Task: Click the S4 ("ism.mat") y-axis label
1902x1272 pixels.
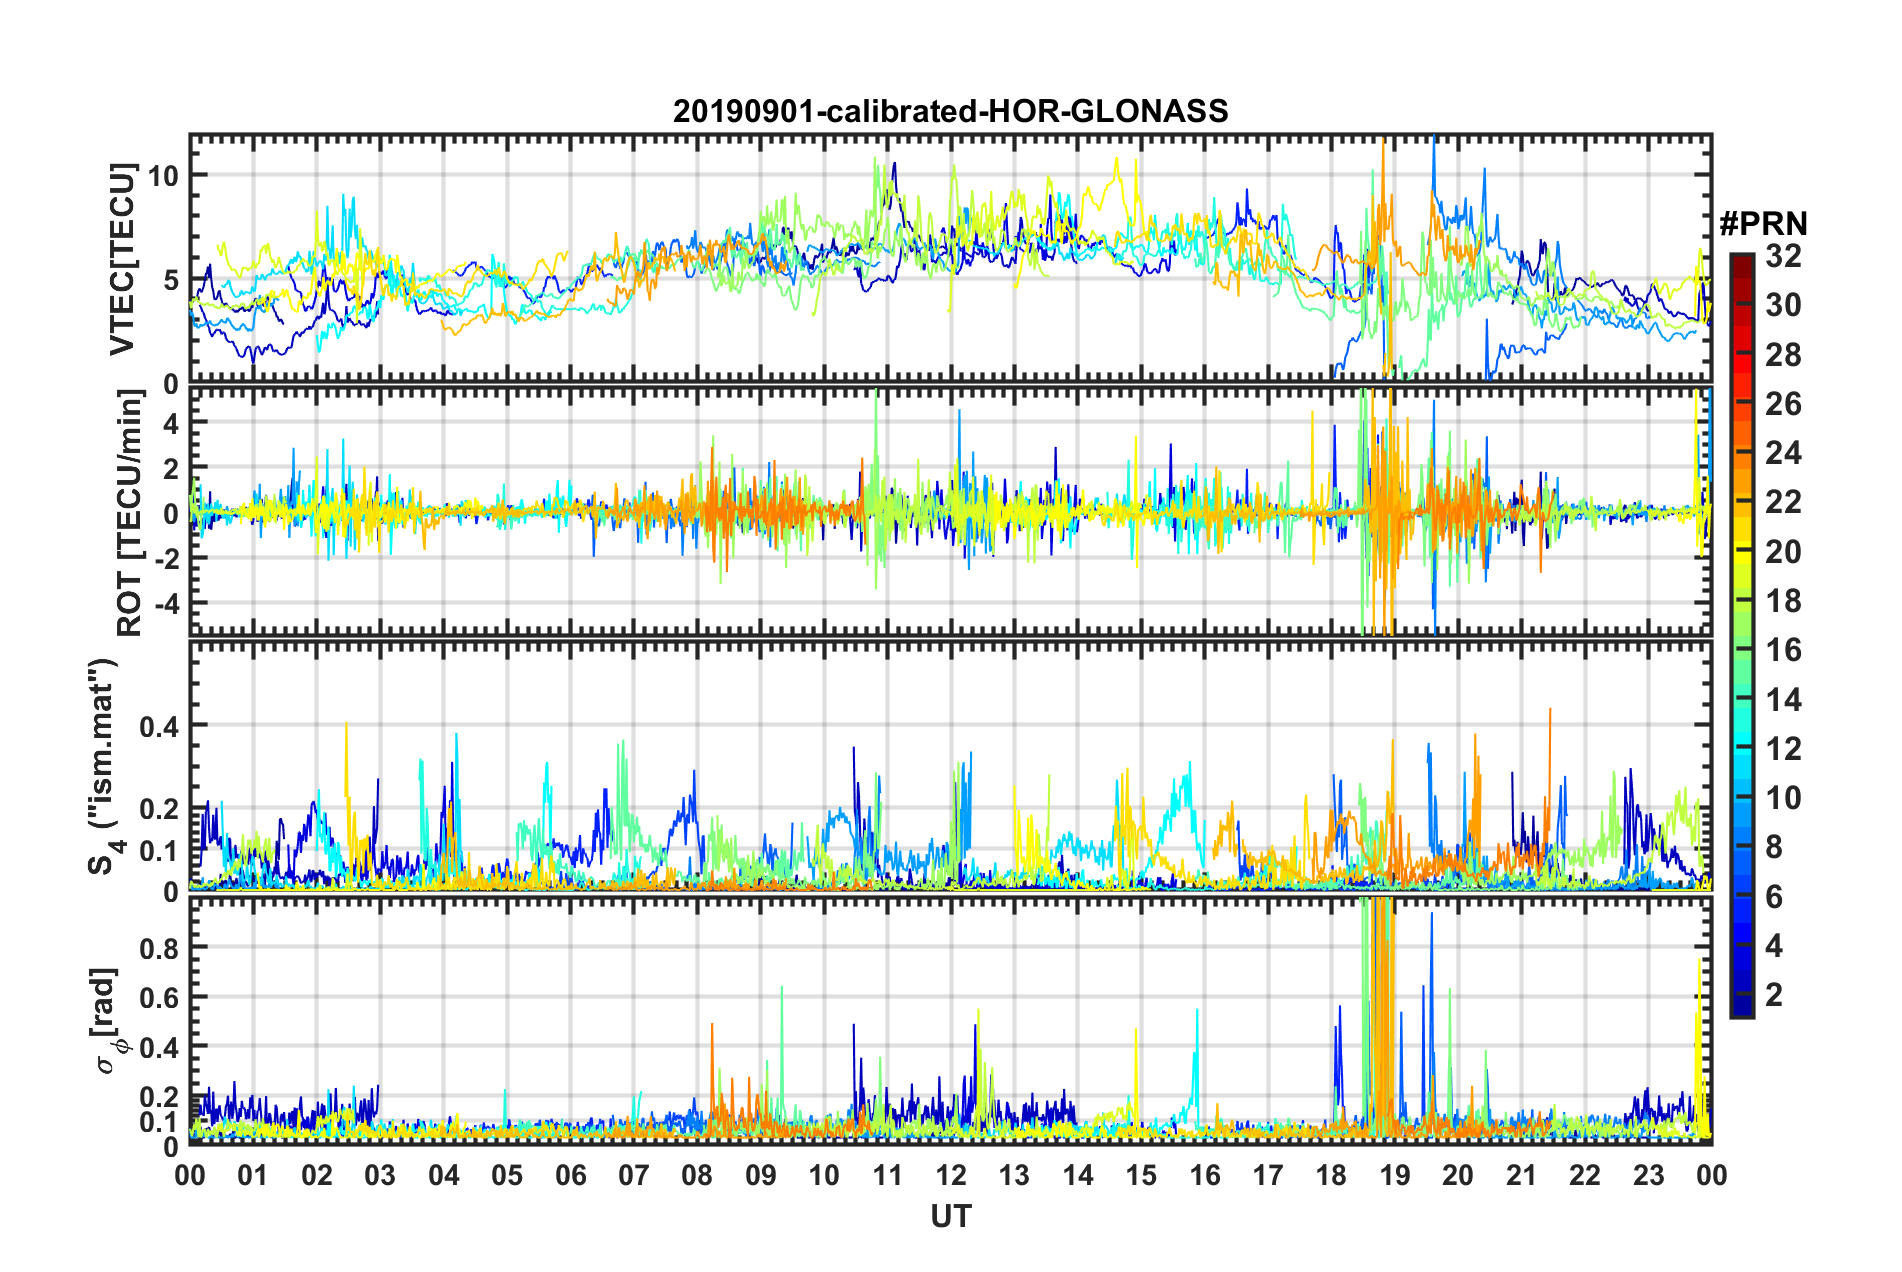Action: (106, 766)
